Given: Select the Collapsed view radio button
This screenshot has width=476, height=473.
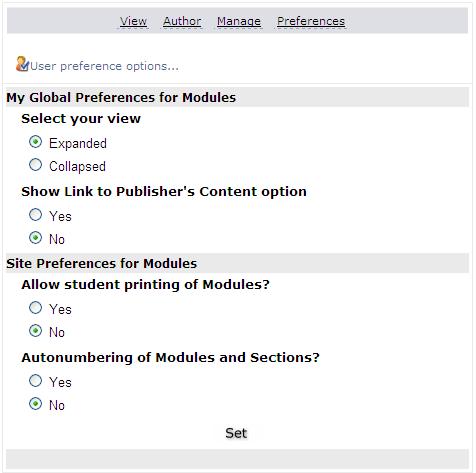Looking at the screenshot, I should point(35,165).
